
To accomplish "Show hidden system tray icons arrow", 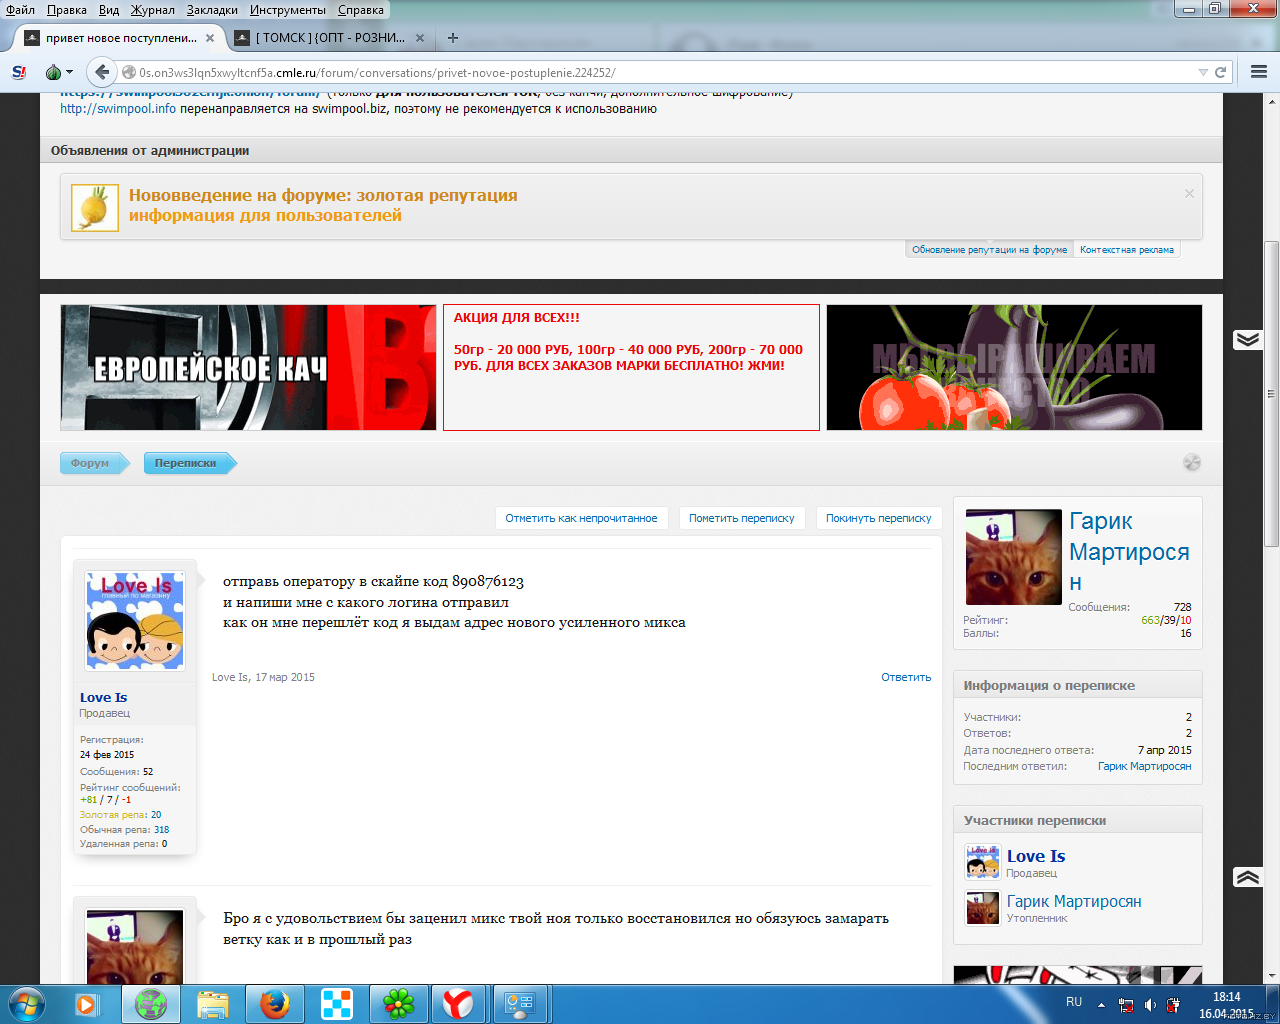I will click(x=1101, y=1004).
